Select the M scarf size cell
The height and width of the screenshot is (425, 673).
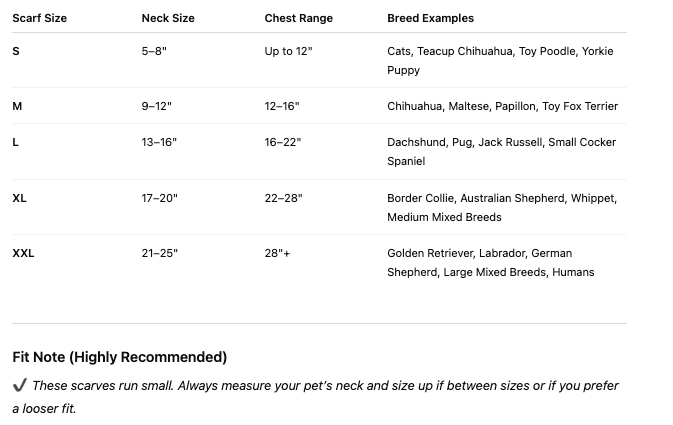pos(17,106)
